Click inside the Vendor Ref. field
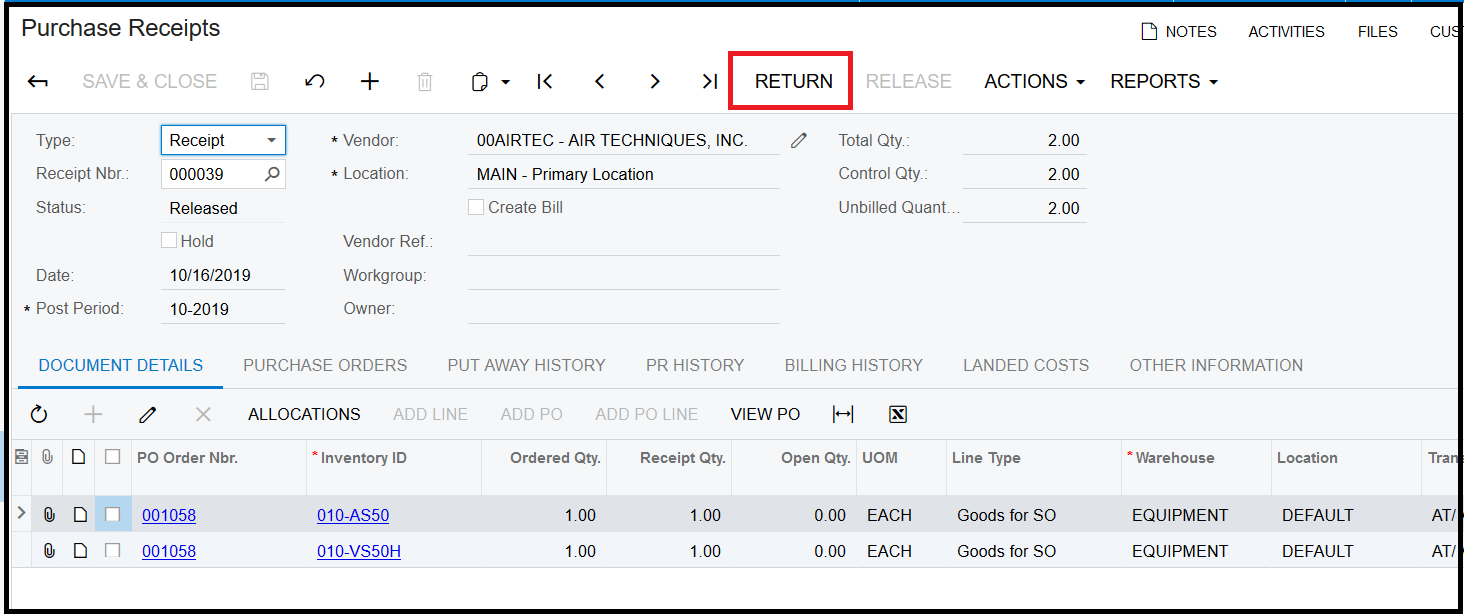This screenshot has width=1464, height=614. [620, 240]
